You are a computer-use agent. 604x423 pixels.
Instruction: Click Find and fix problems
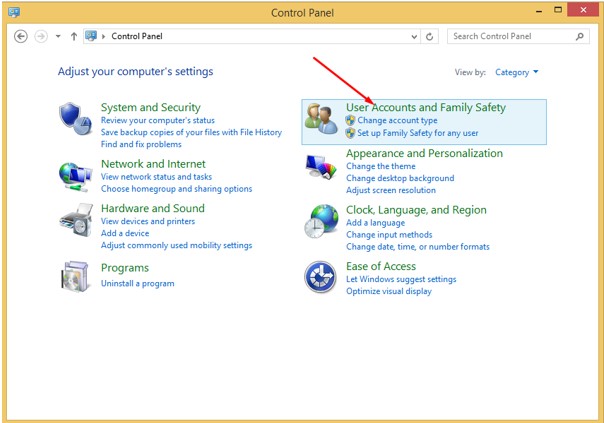click(x=141, y=144)
